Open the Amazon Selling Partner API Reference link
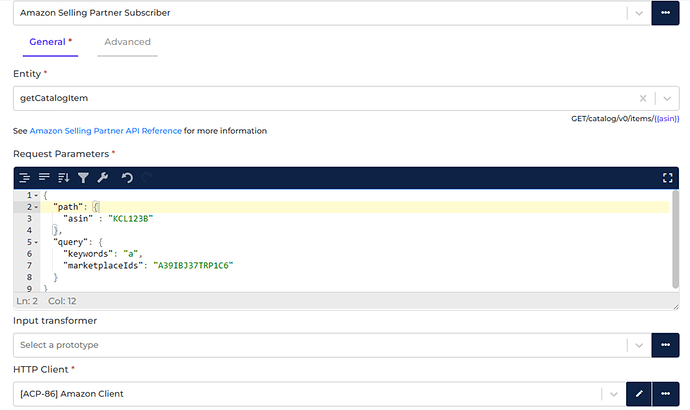Image resolution: width=690 pixels, height=410 pixels. (x=106, y=131)
